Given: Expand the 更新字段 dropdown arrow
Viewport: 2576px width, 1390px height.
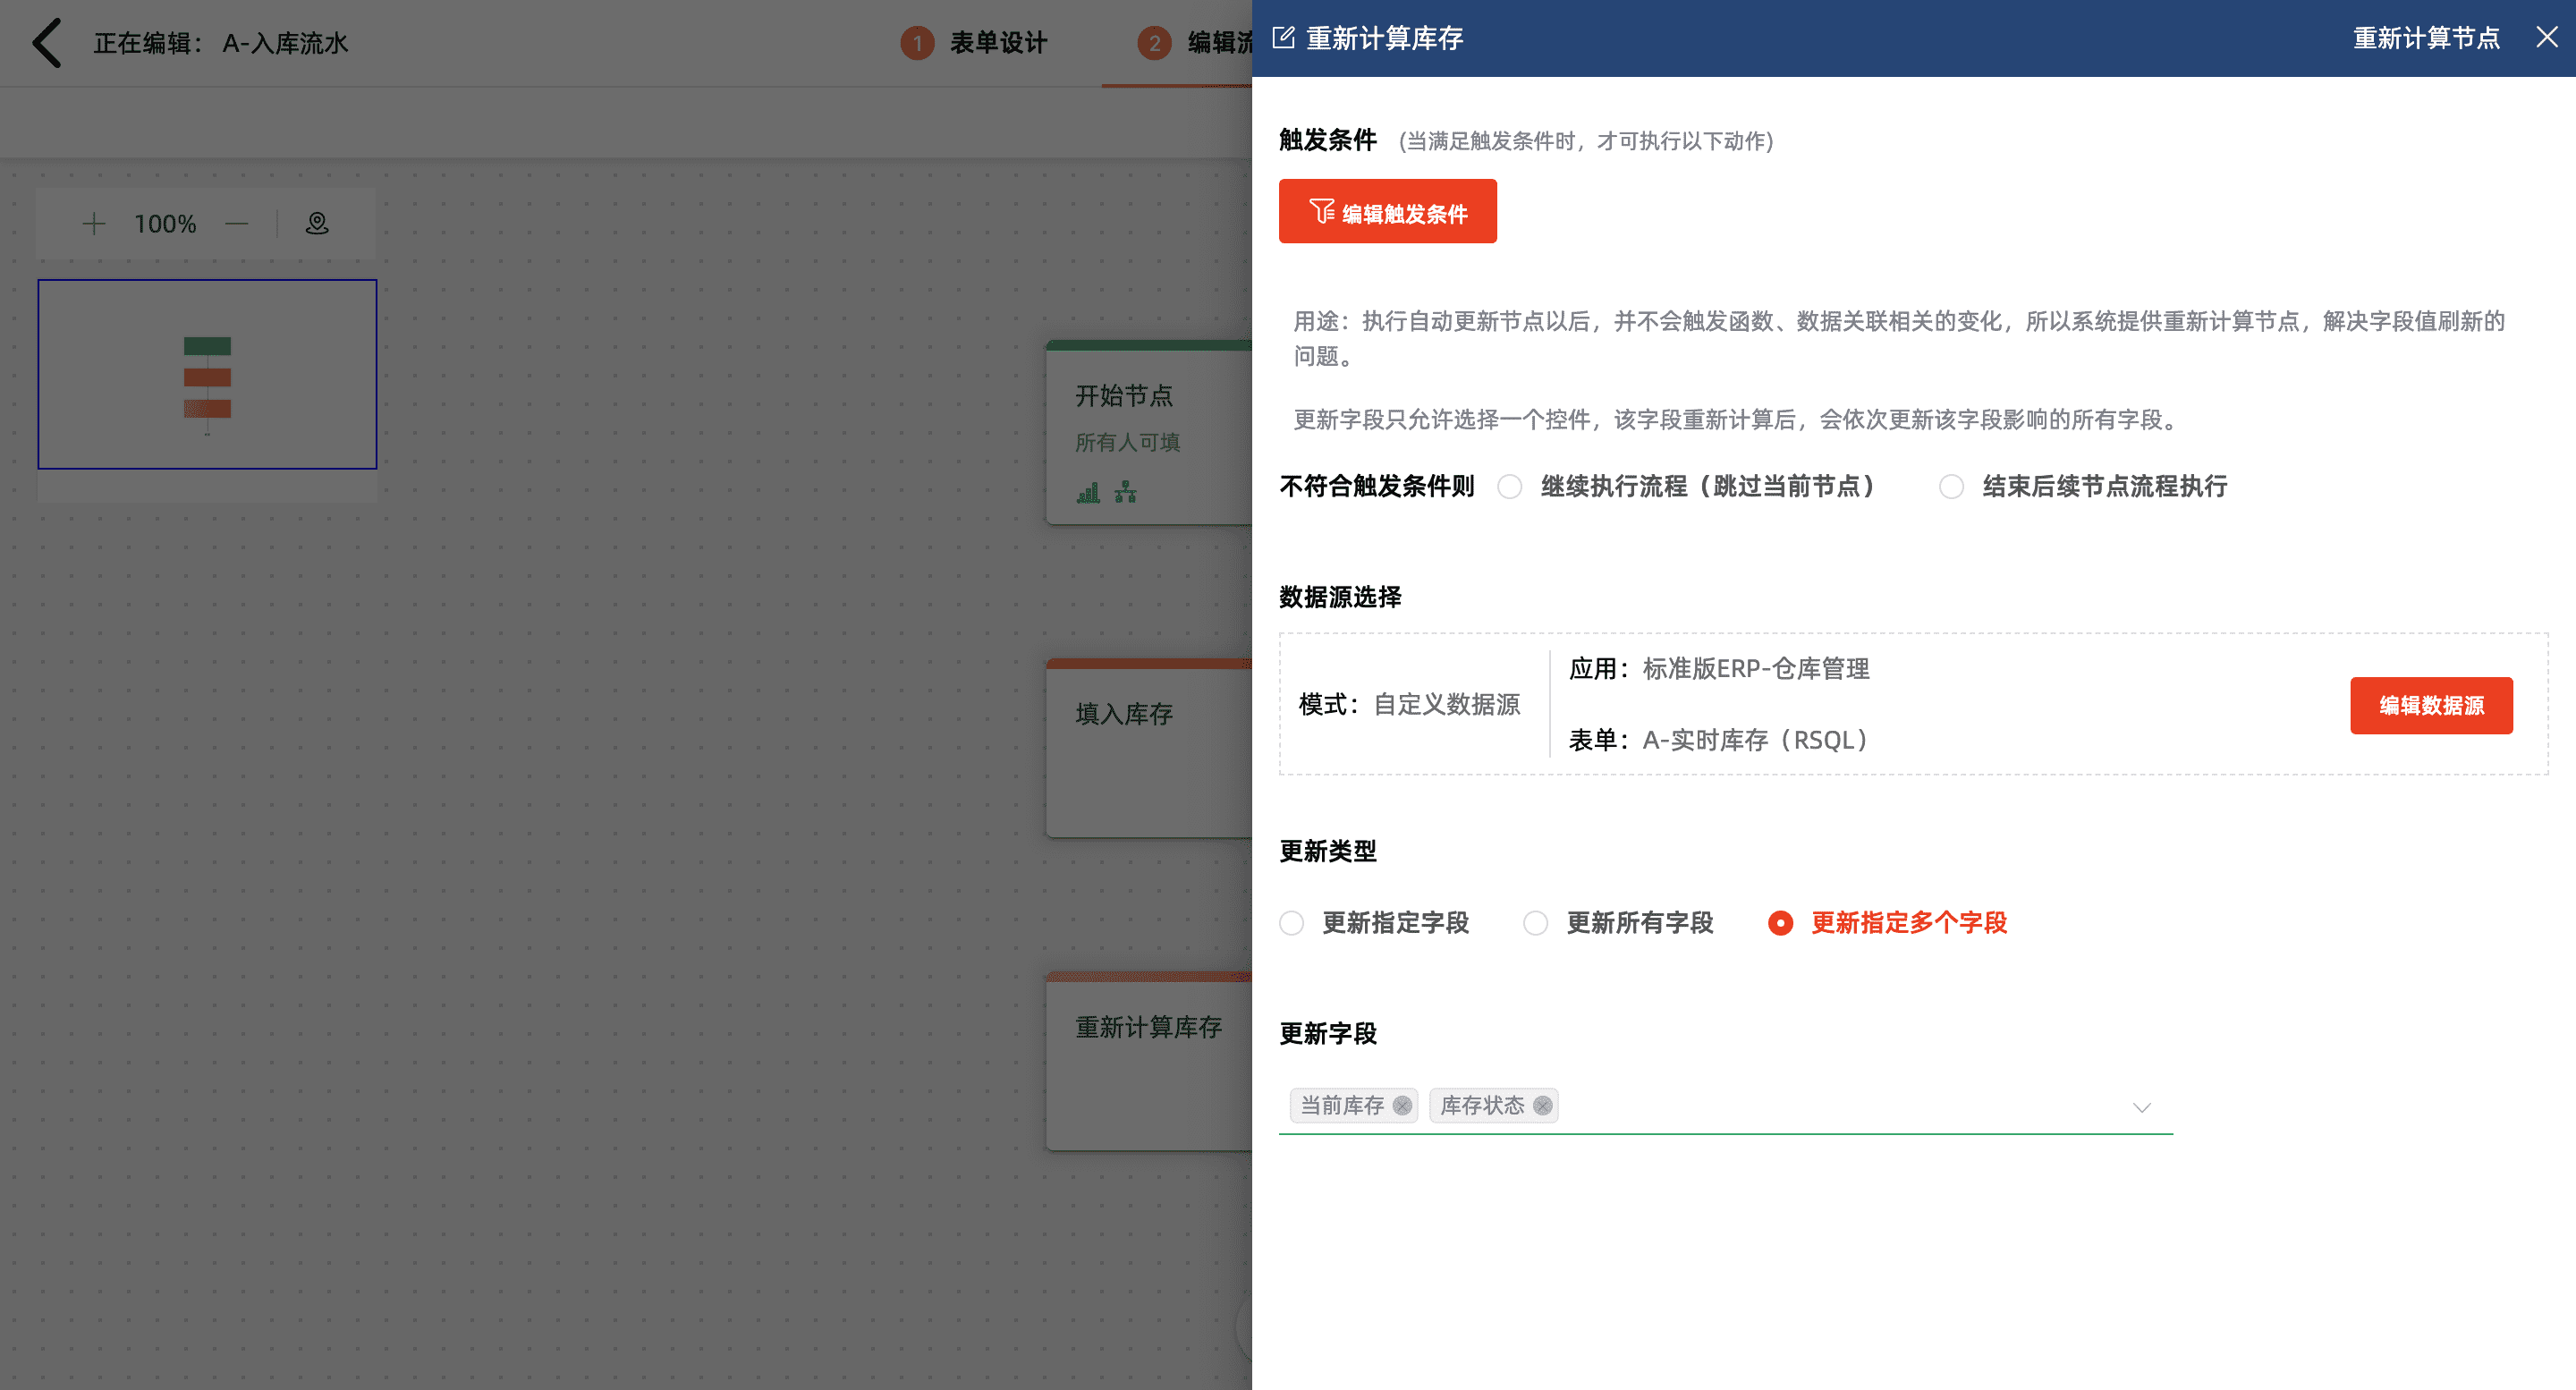Looking at the screenshot, I should (x=2141, y=1107).
